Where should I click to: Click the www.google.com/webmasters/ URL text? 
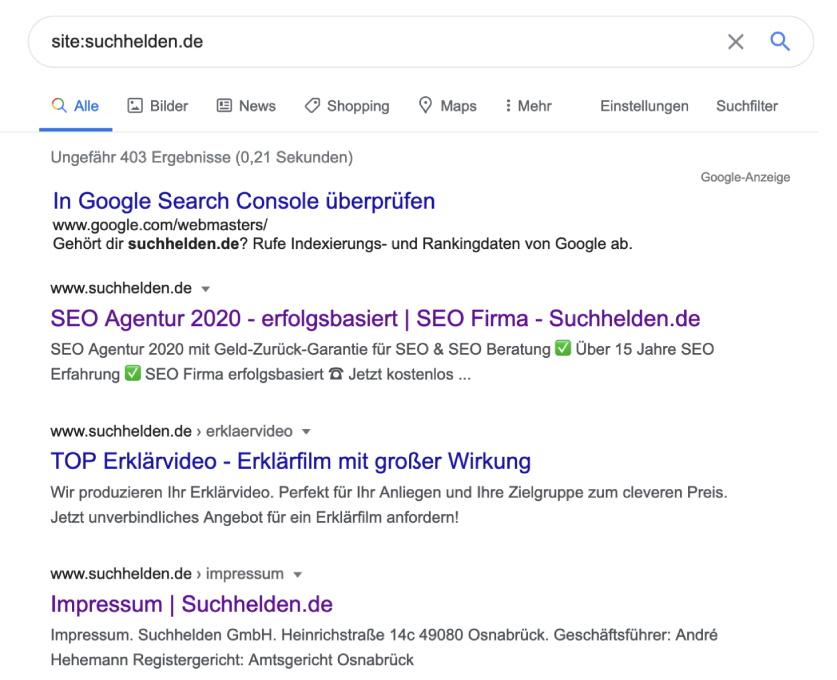tap(160, 225)
